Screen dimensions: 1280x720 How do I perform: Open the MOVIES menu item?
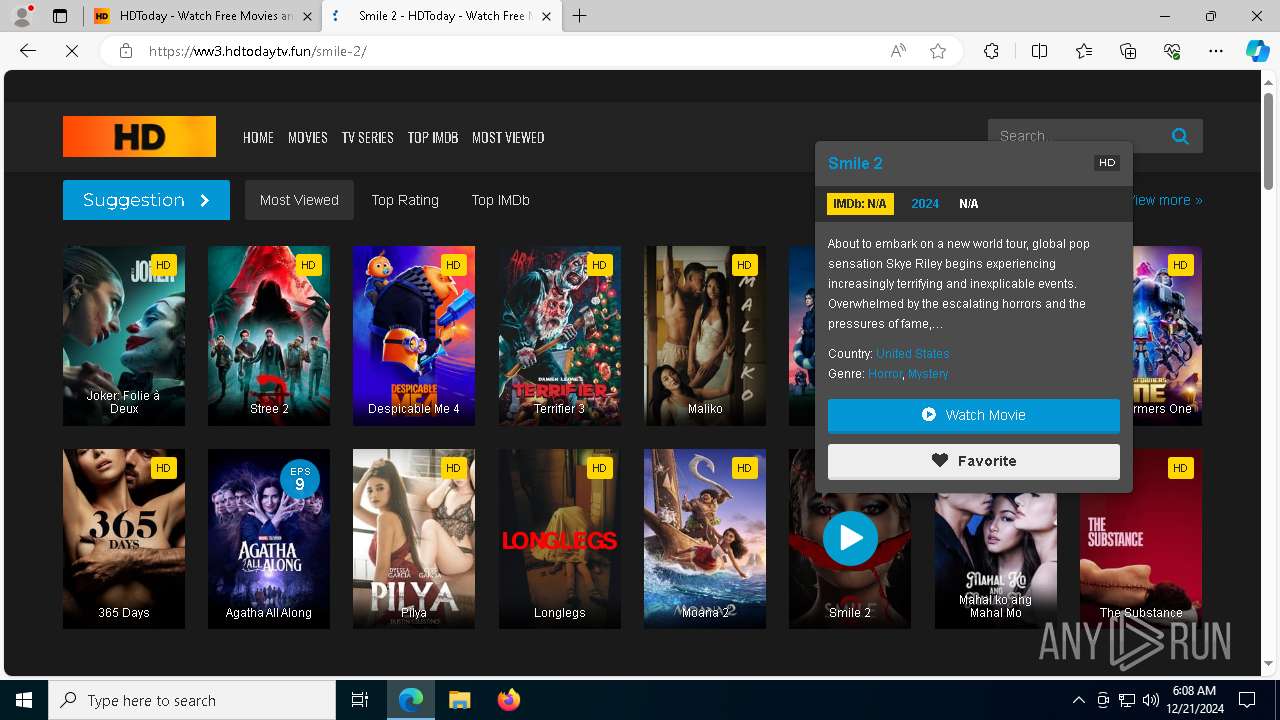(x=308, y=138)
